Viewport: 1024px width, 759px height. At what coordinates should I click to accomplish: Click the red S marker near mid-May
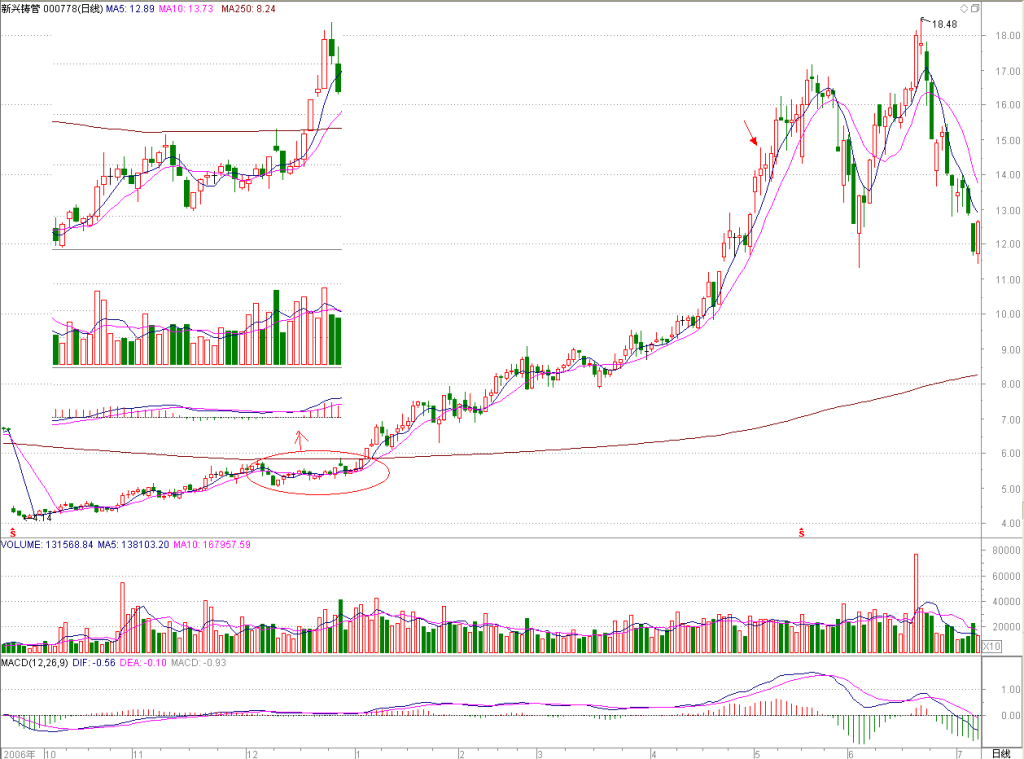point(801,534)
